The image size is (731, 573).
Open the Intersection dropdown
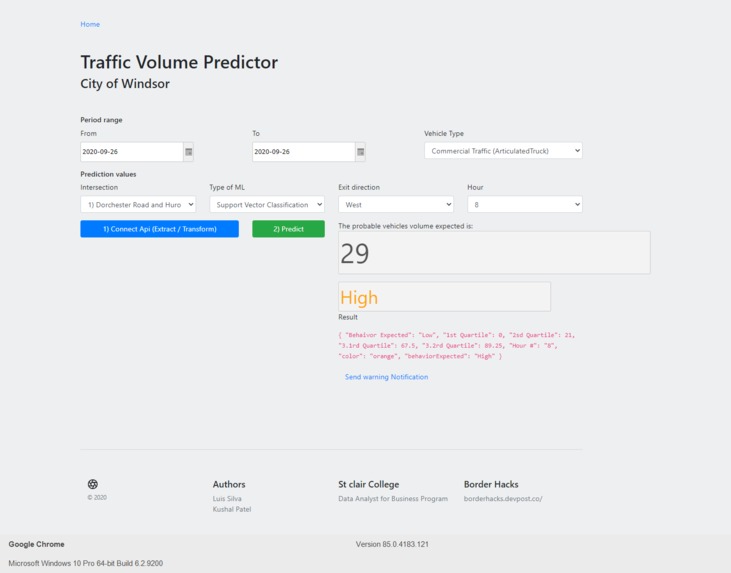[x=138, y=204]
